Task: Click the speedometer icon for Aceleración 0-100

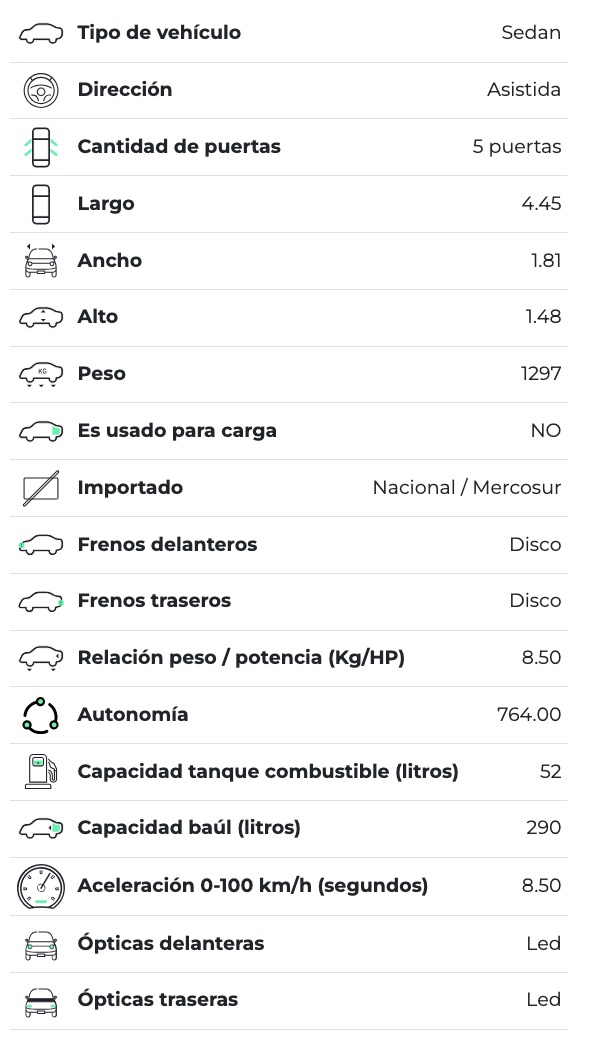Action: 41,886
